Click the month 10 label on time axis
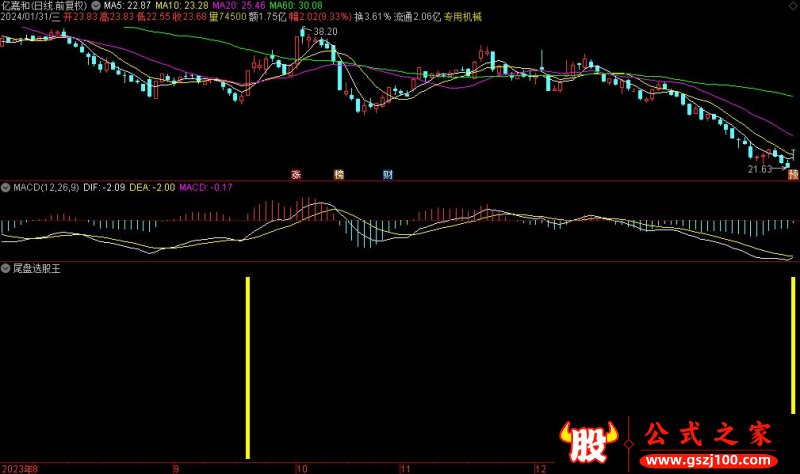Viewport: 800px width, 474px height. click(x=302, y=469)
